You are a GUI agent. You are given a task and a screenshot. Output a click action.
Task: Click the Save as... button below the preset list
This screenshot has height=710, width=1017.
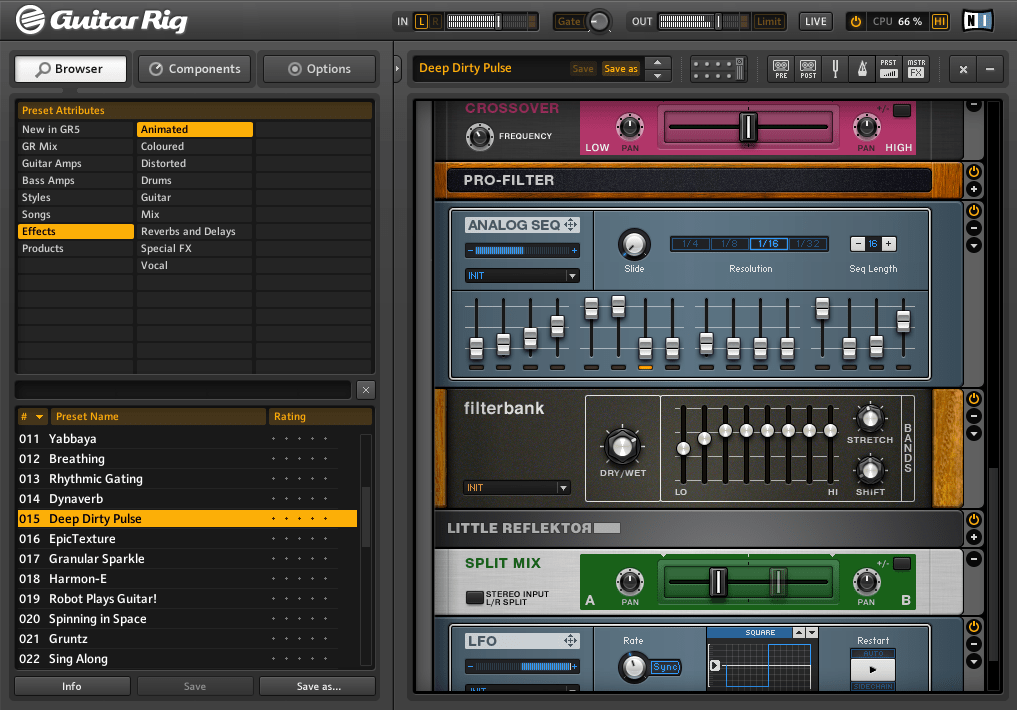pyautogui.click(x=318, y=686)
